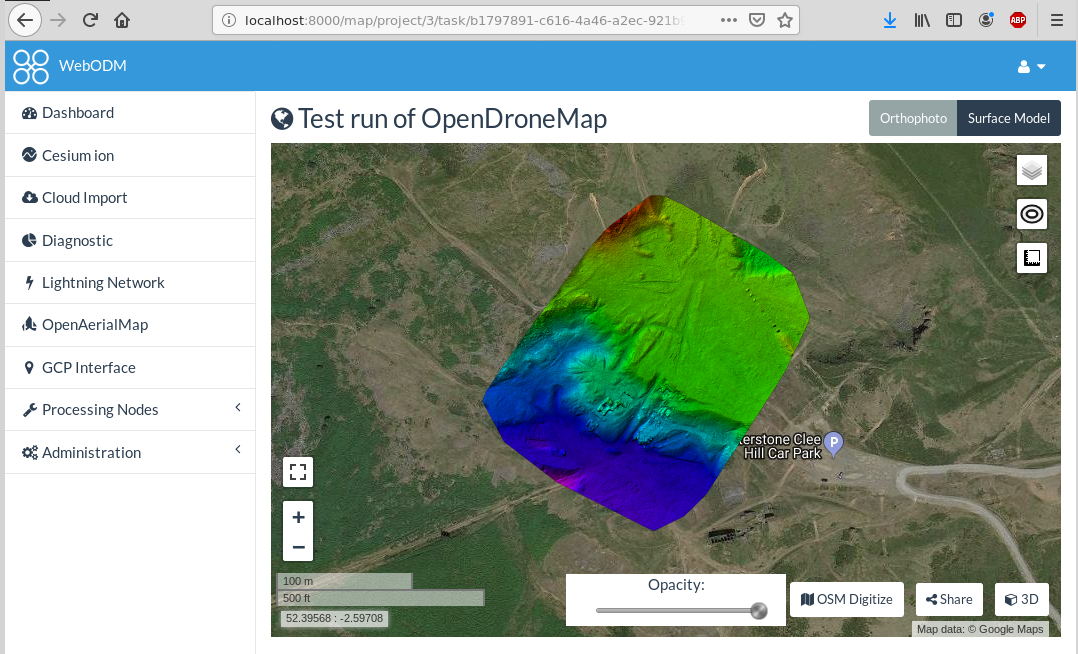1078x654 pixels.
Task: Launch the 3D view
Action: 1021,599
